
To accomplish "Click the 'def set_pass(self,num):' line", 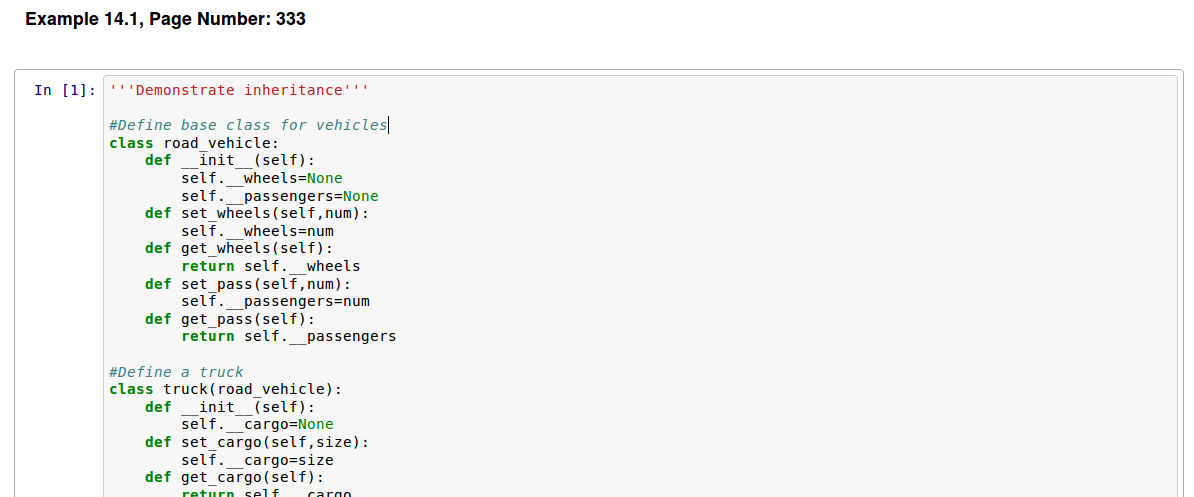I will pyautogui.click(x=248, y=284).
